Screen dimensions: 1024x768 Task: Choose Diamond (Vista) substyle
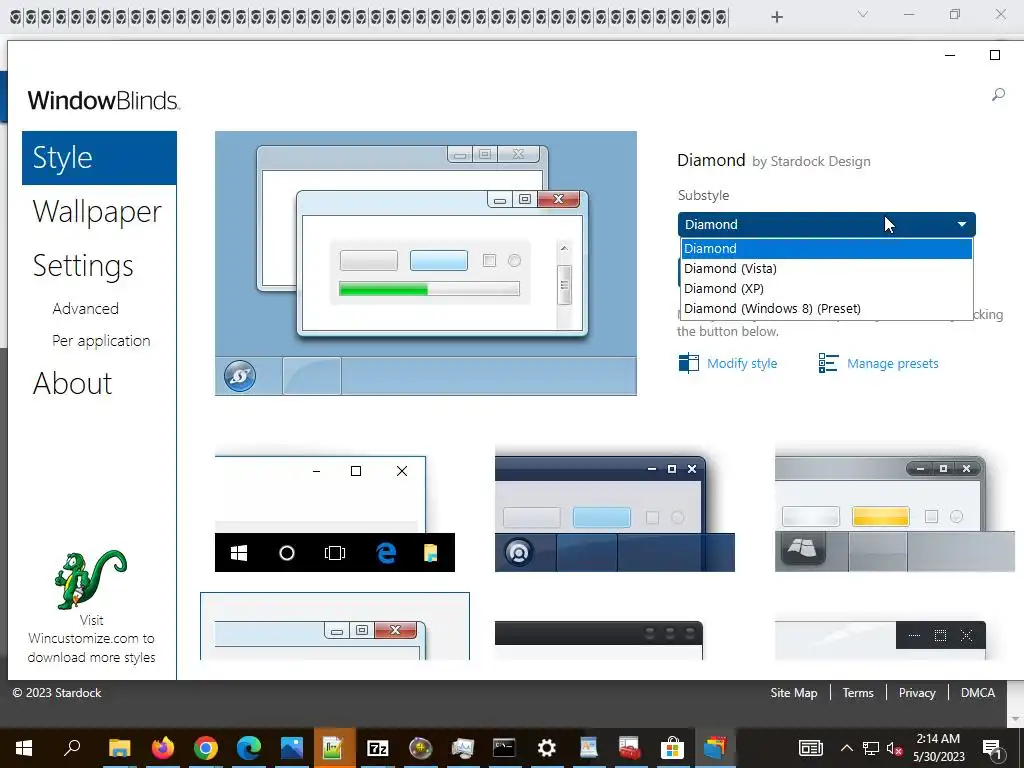pyautogui.click(x=826, y=268)
